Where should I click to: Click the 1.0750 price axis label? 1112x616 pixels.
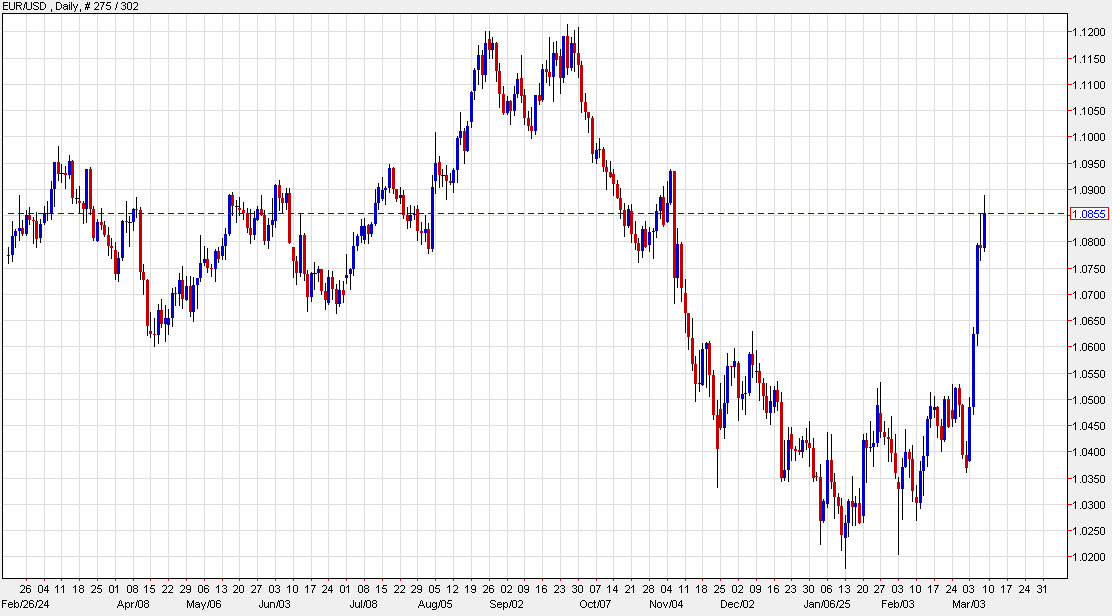[1089, 269]
